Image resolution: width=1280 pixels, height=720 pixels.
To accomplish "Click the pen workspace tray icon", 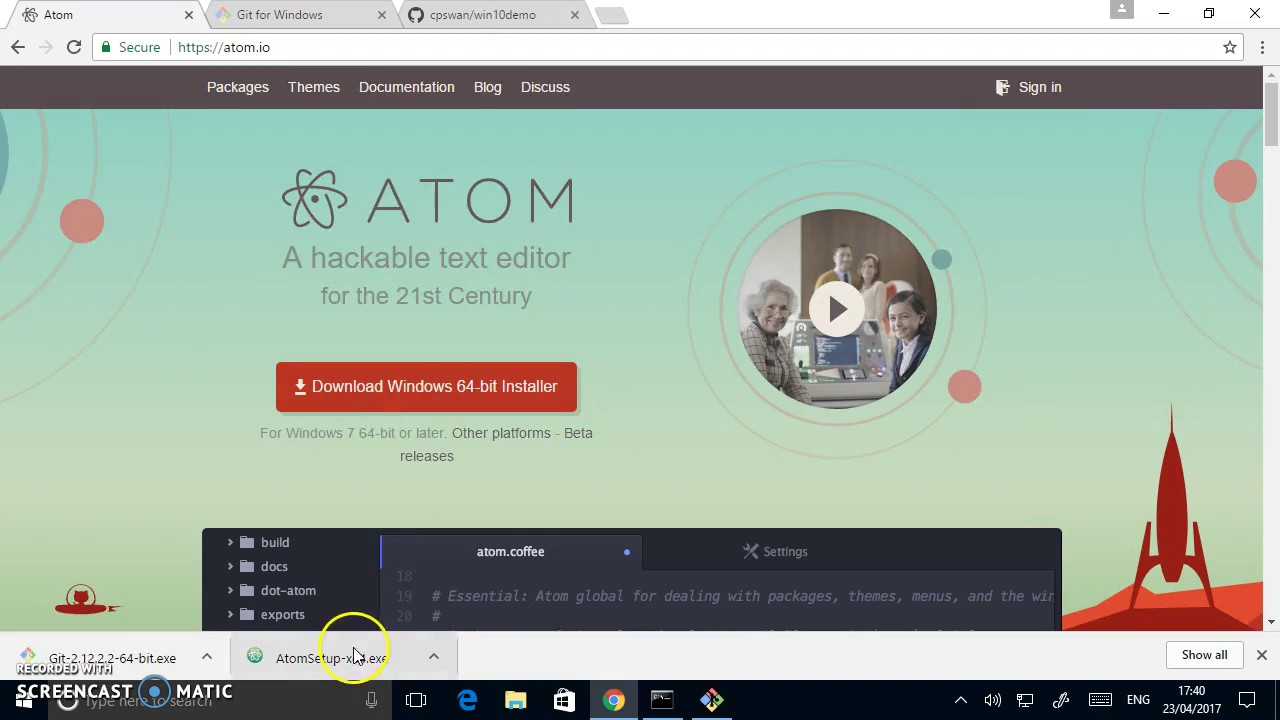I will (x=1061, y=700).
